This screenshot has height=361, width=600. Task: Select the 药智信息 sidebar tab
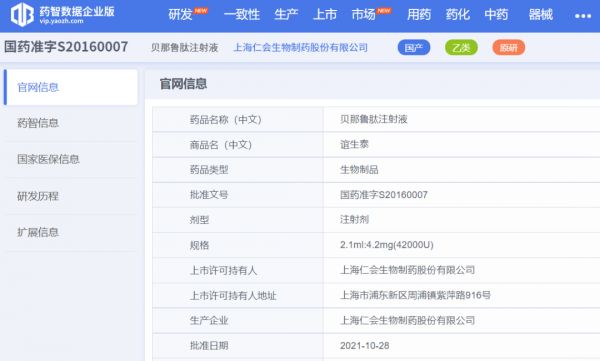tap(71, 123)
